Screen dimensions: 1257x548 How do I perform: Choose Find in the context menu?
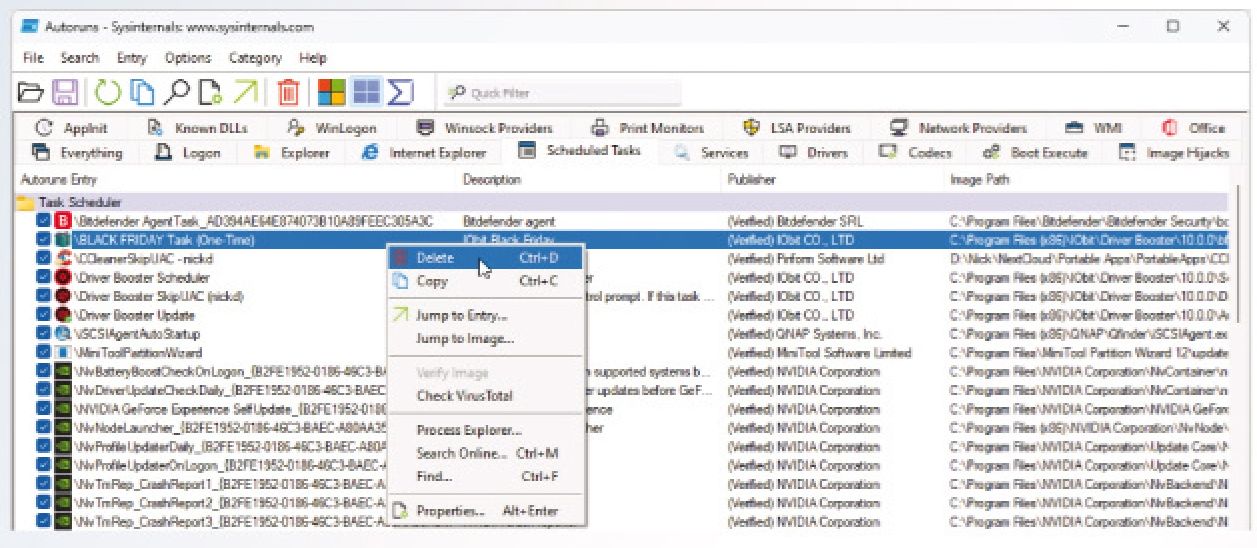point(485,476)
